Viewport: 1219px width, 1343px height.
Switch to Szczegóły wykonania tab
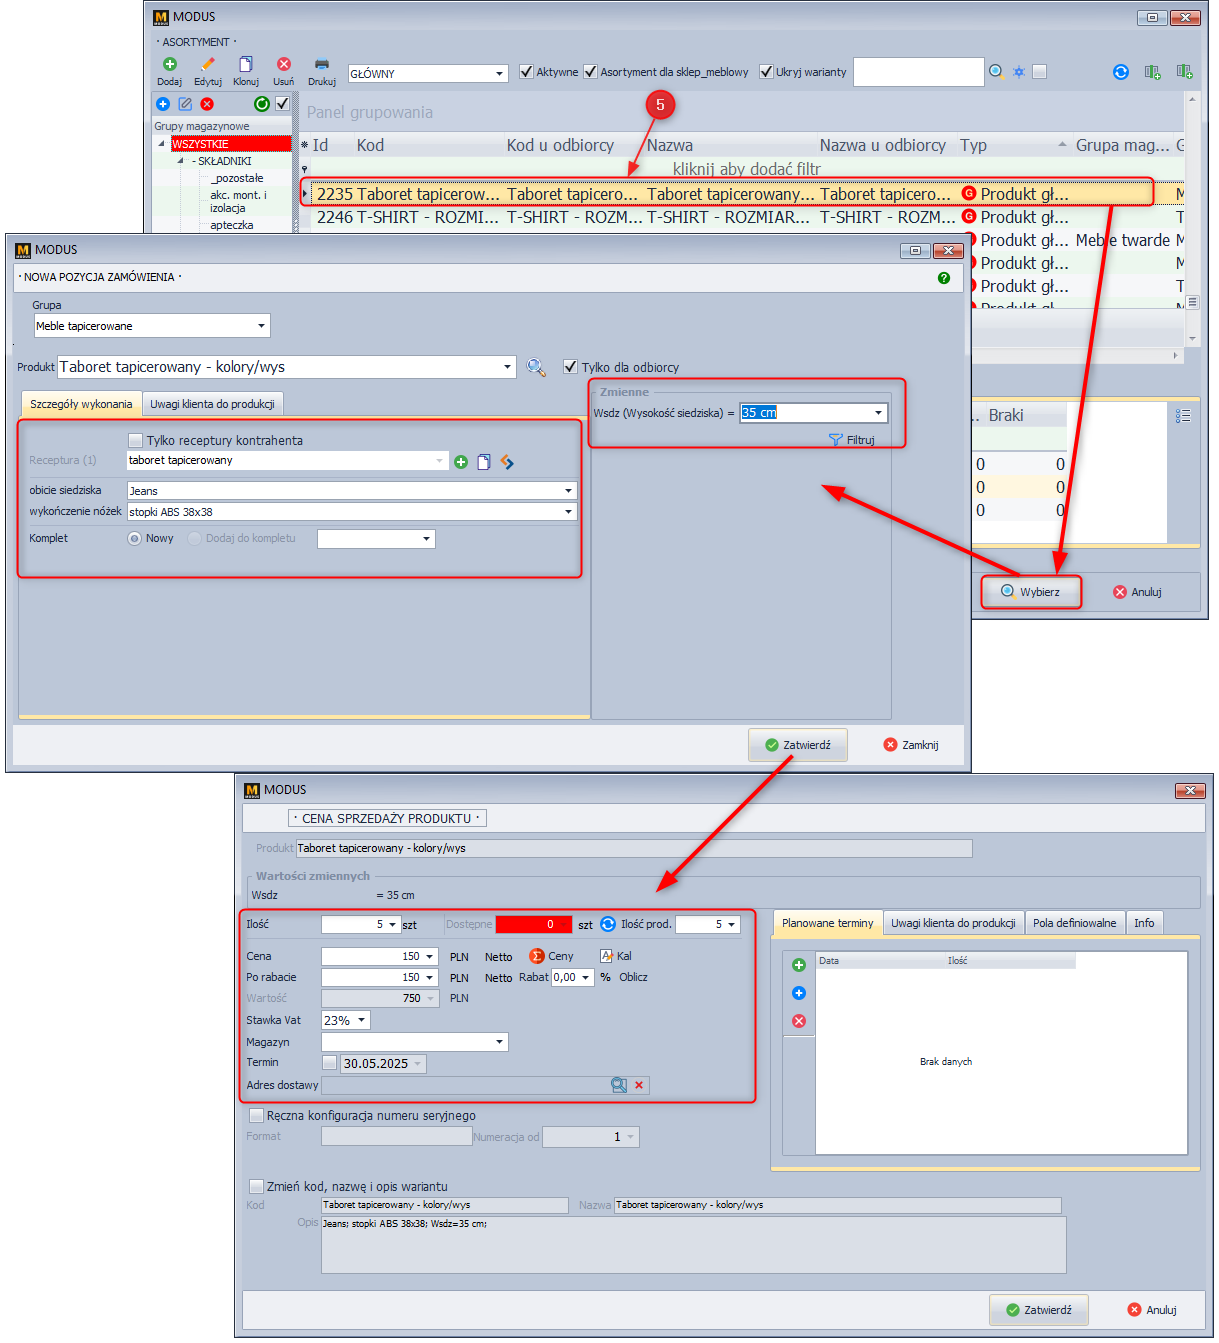tap(81, 404)
